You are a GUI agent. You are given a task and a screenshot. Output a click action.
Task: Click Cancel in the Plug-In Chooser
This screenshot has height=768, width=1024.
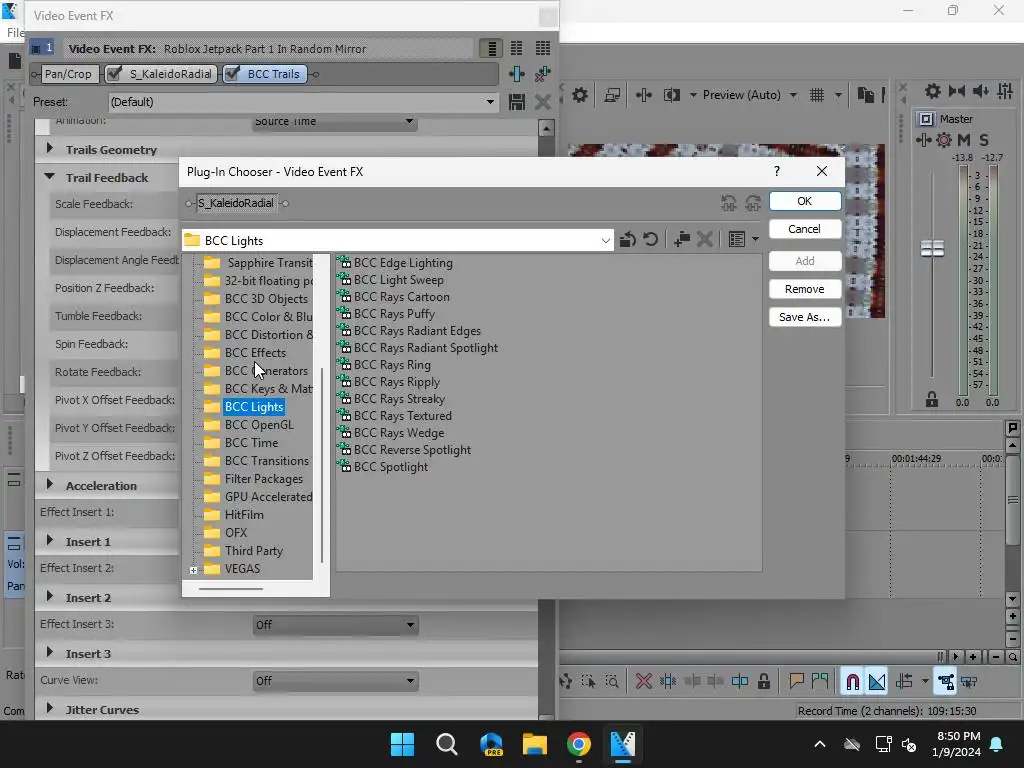805,229
